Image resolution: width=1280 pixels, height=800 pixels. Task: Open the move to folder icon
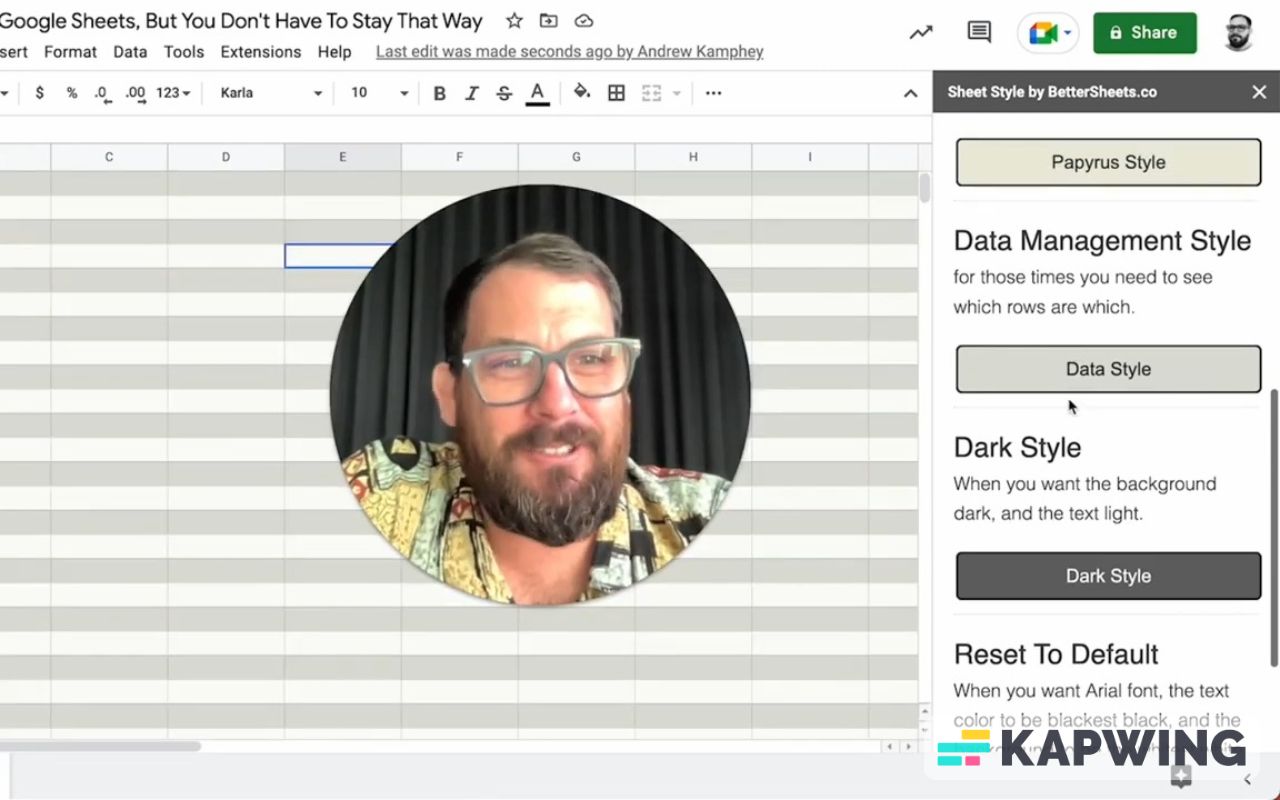click(x=549, y=21)
